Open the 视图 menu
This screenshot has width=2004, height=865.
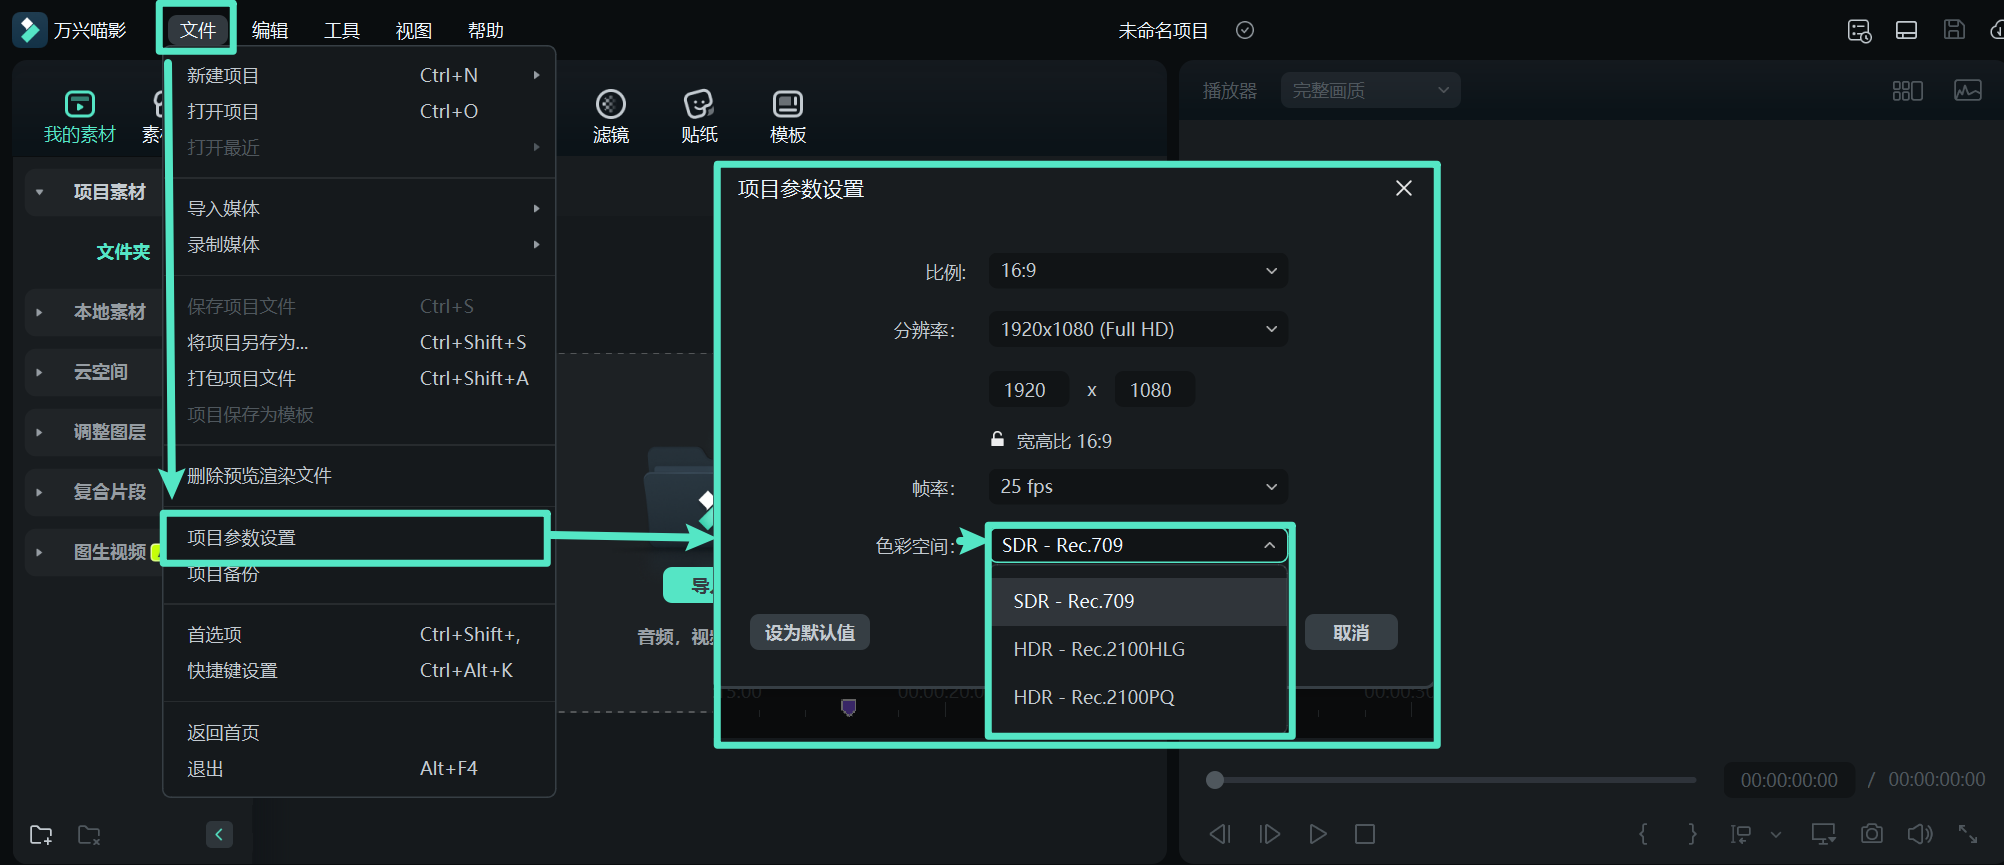pyautogui.click(x=414, y=30)
